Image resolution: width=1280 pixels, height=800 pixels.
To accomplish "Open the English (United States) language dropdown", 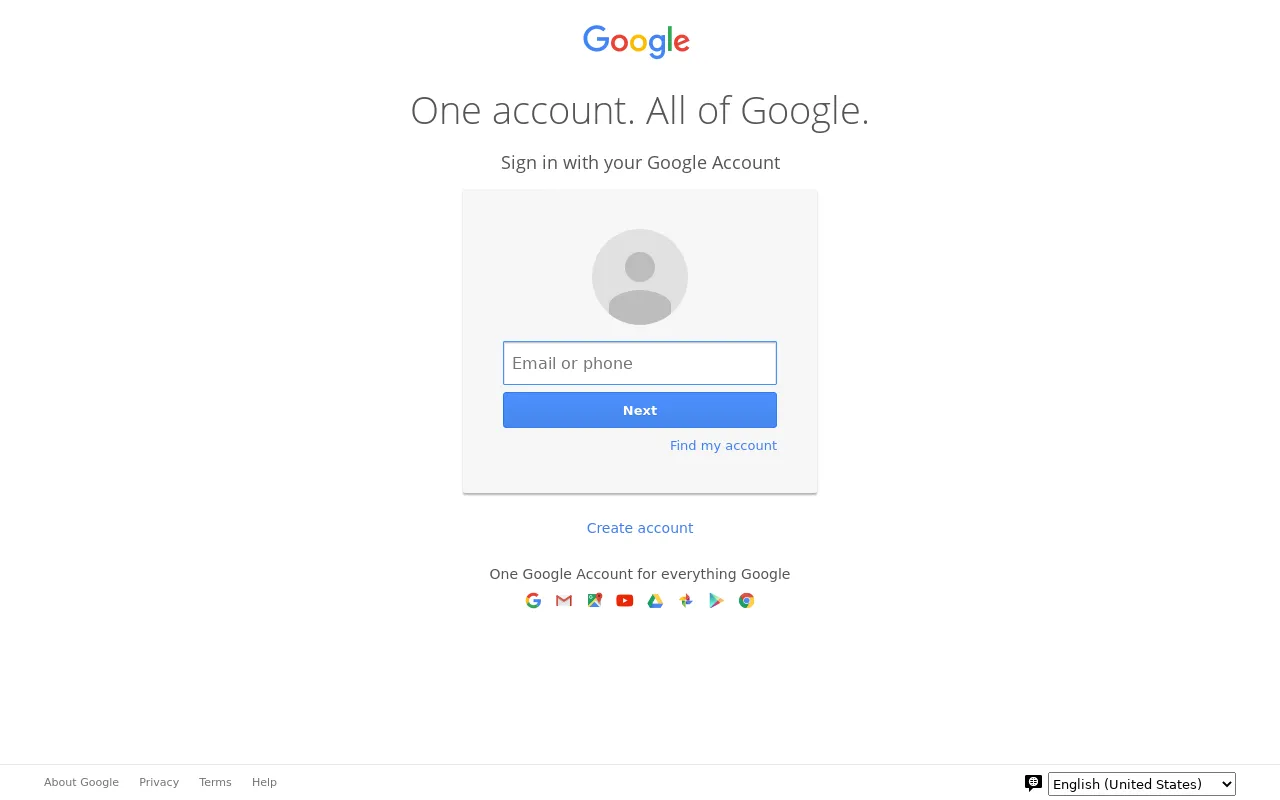I will (x=1142, y=784).
